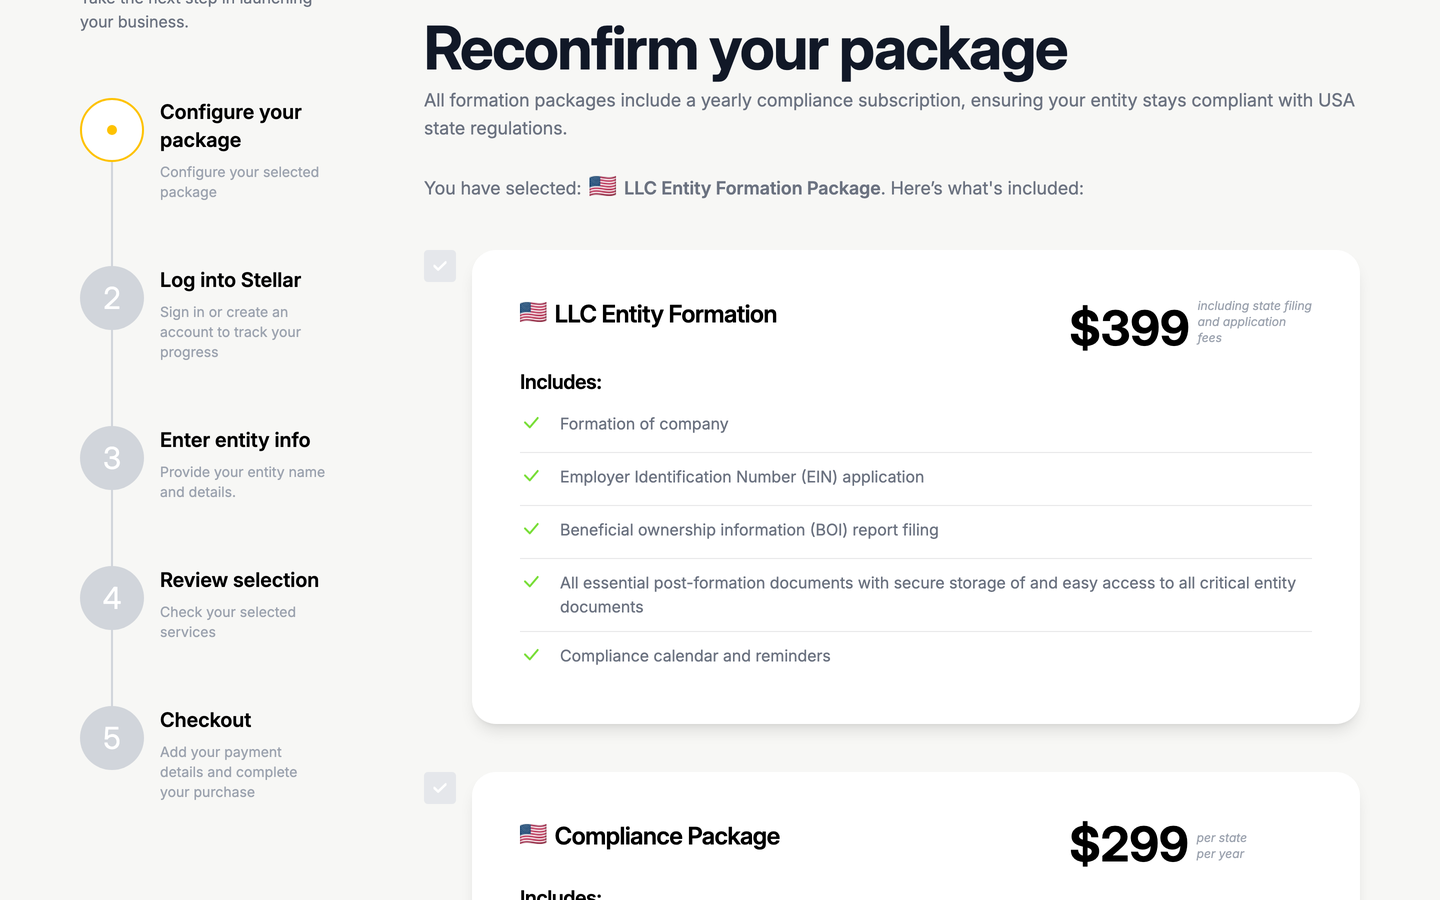Click the US flag beside Compliance Package heading
The image size is (1440, 900).
point(533,835)
